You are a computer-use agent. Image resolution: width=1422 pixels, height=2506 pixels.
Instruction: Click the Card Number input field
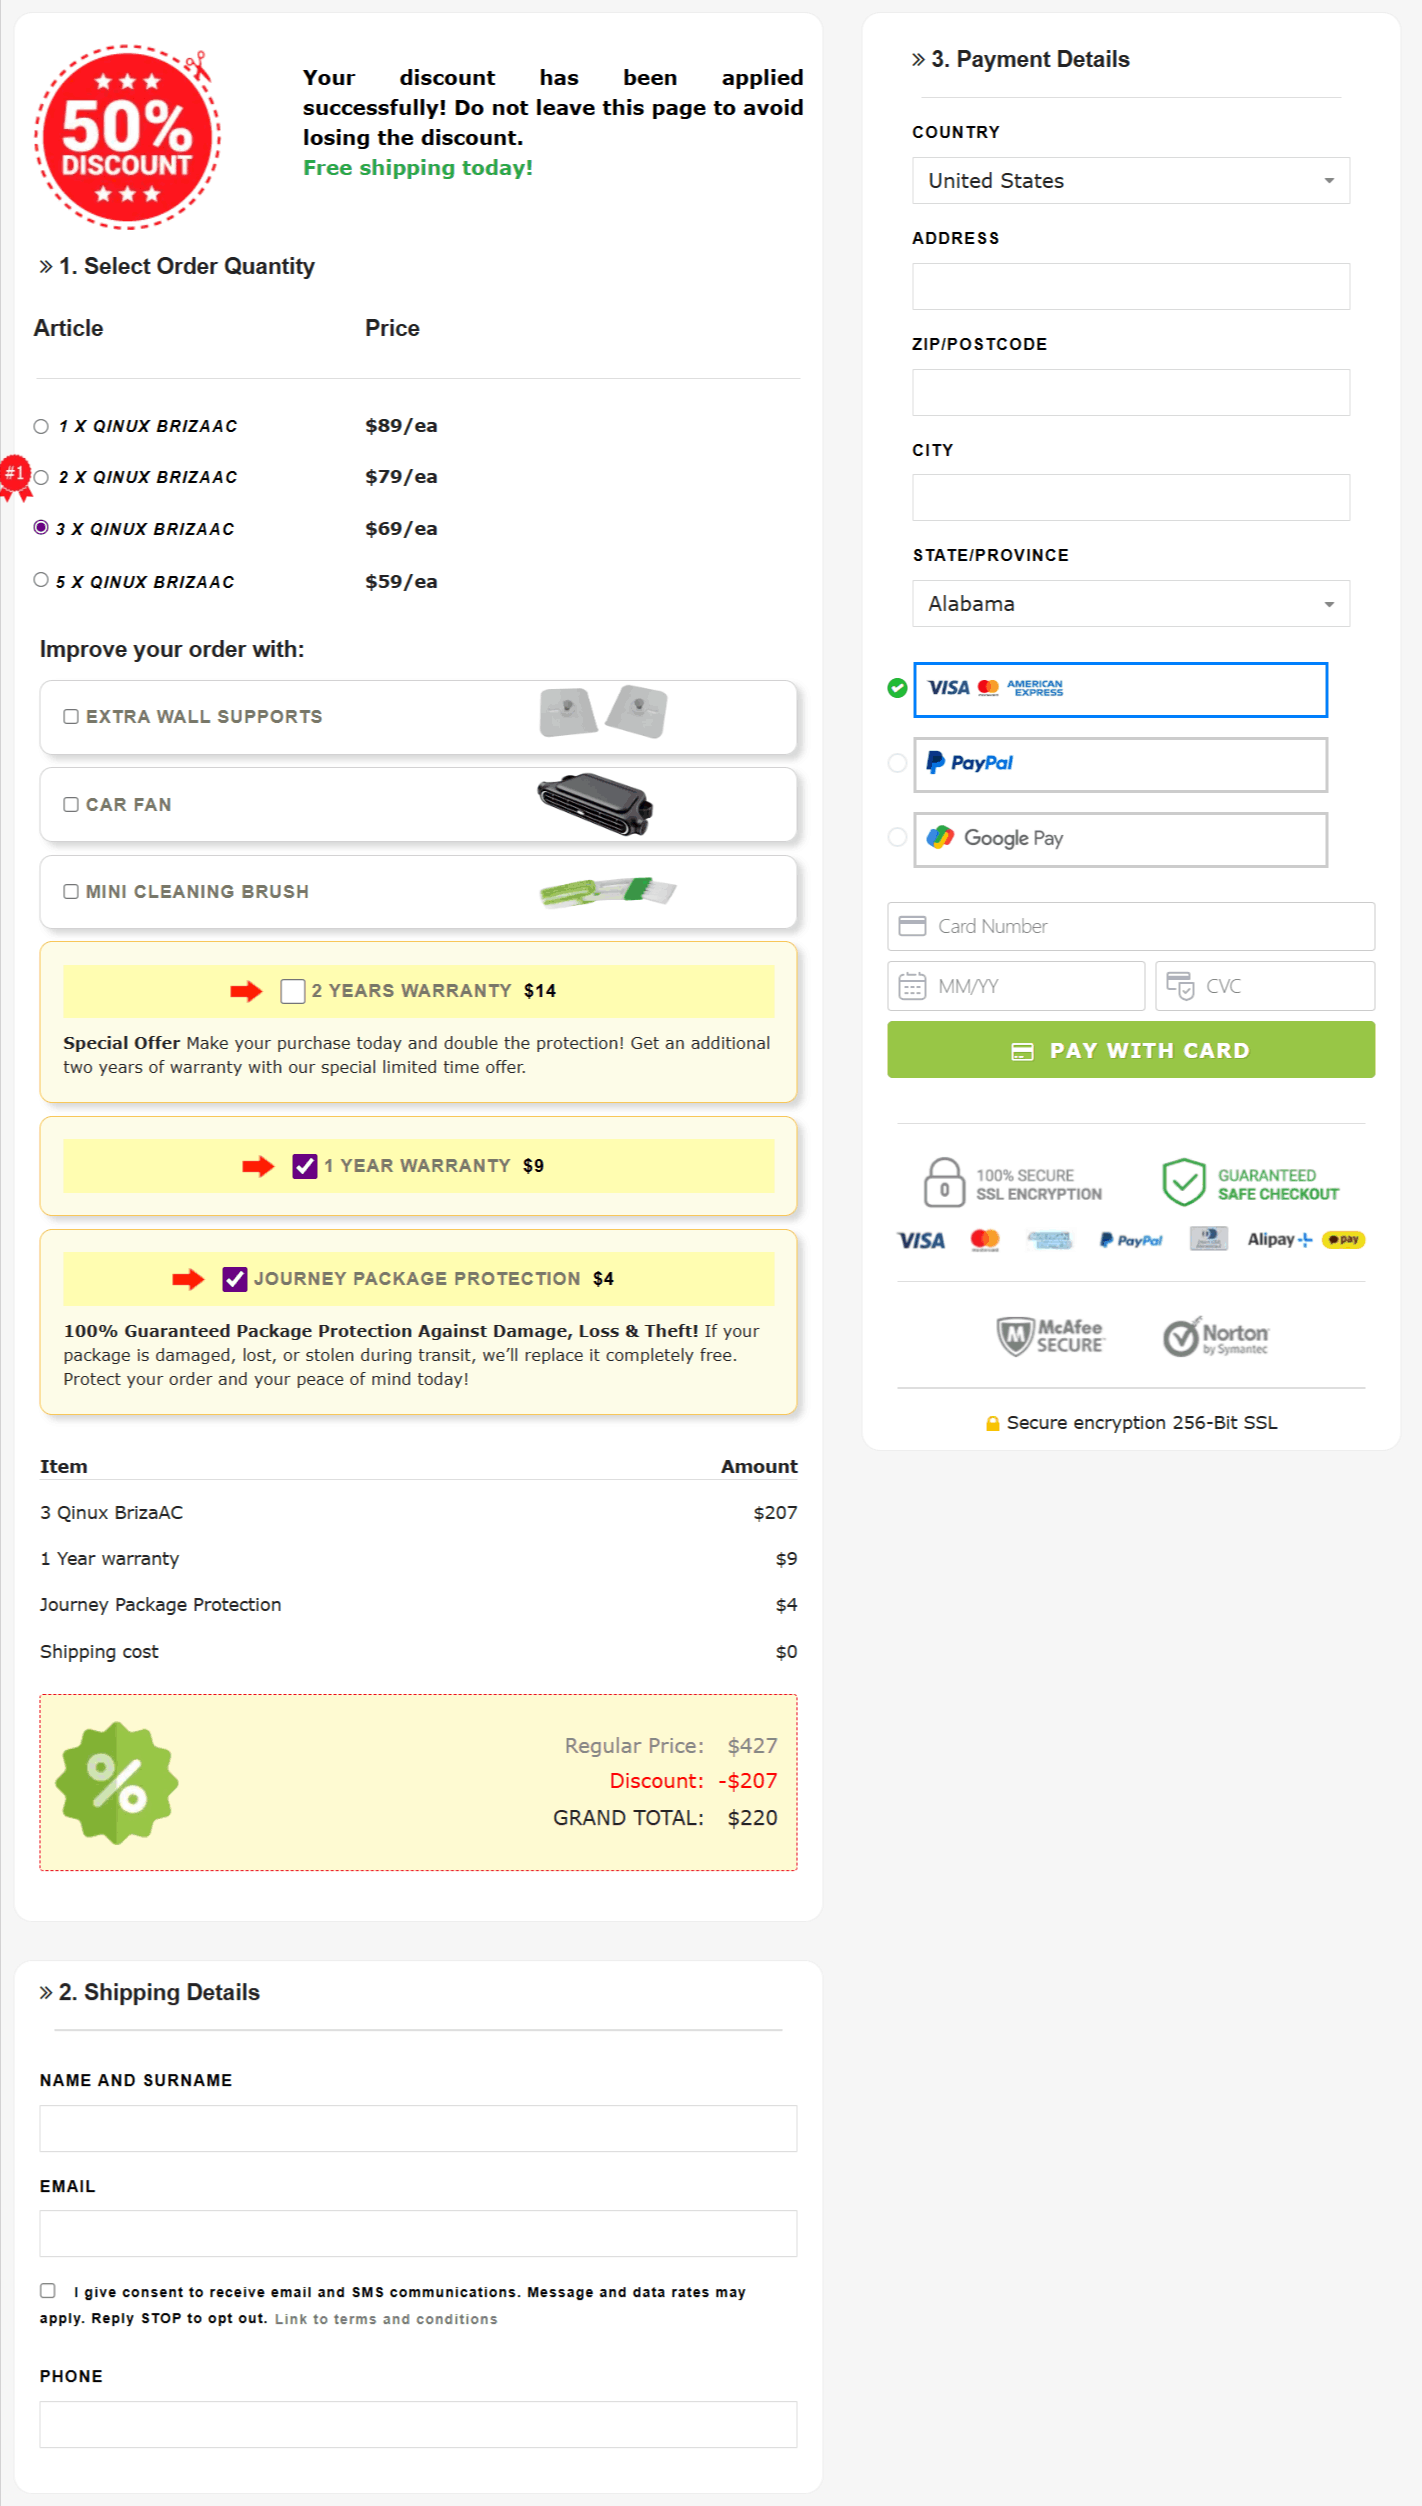(x=1129, y=926)
